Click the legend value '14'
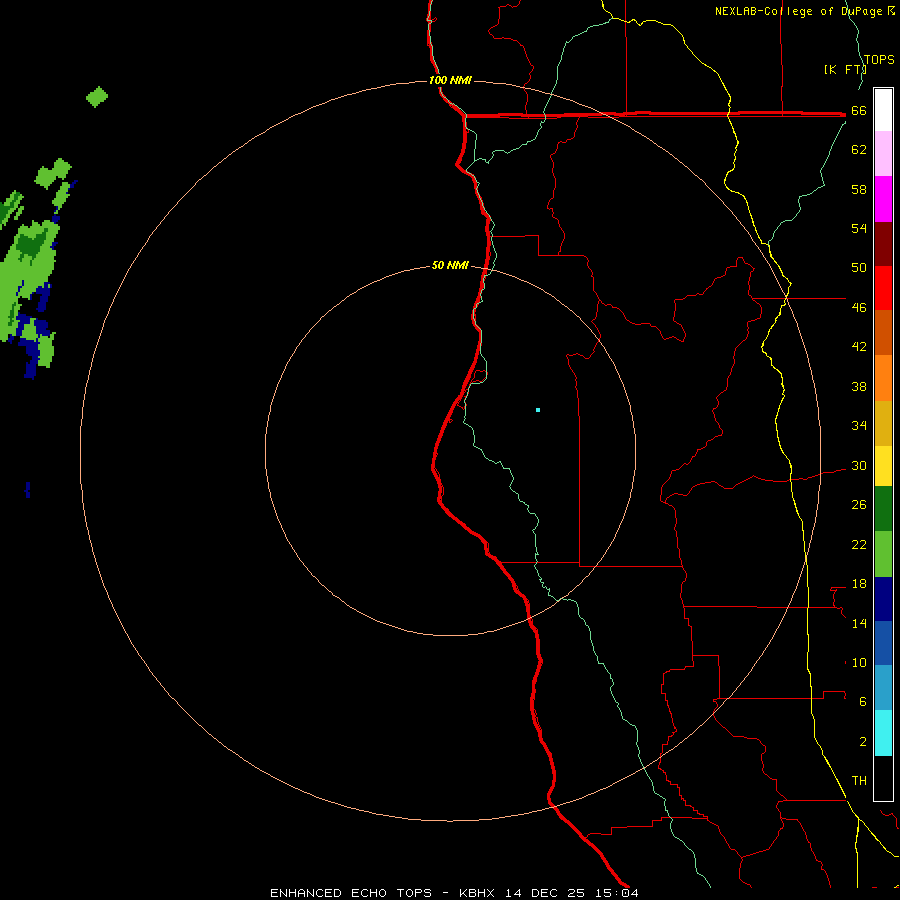This screenshot has width=900, height=900. tap(859, 623)
